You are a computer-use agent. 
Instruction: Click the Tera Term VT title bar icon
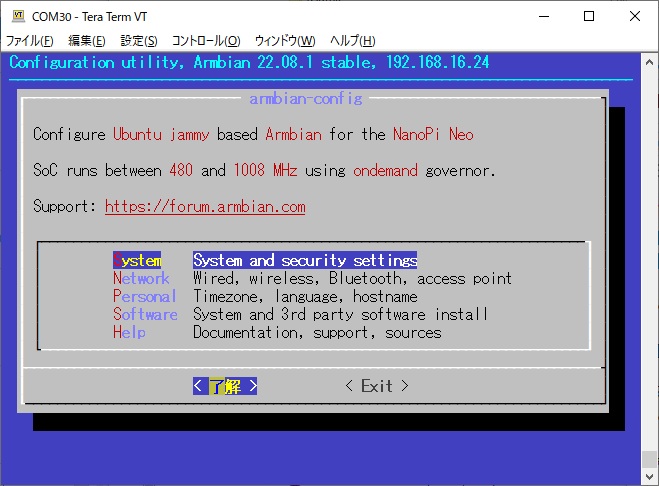[18, 16]
